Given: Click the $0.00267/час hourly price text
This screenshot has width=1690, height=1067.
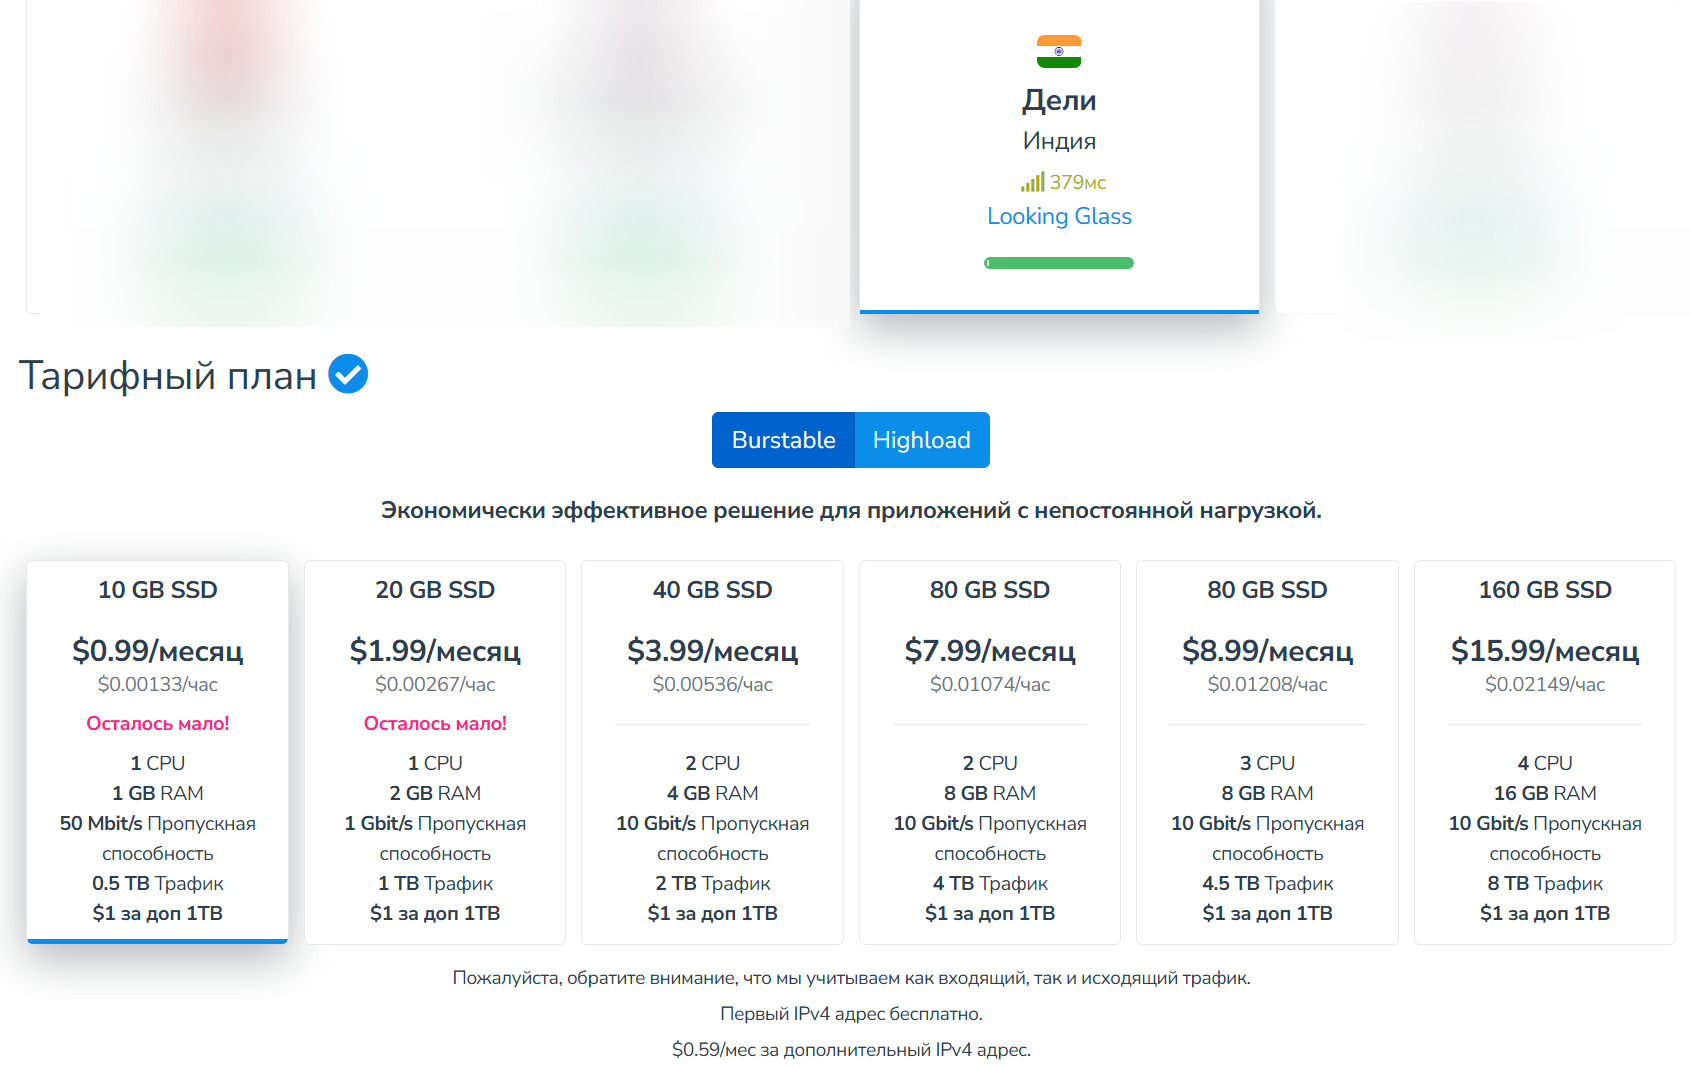Looking at the screenshot, I should point(435,684).
